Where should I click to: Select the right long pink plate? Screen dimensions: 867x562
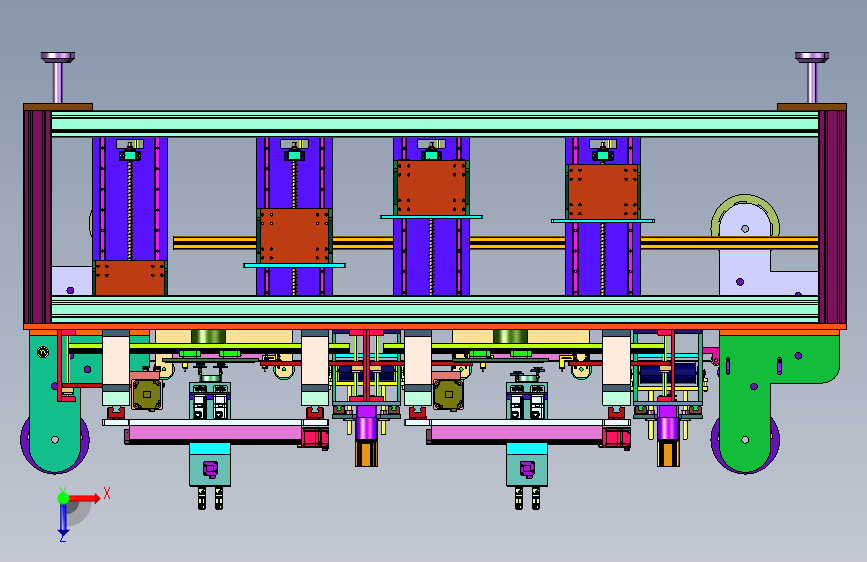pyautogui.click(x=517, y=432)
